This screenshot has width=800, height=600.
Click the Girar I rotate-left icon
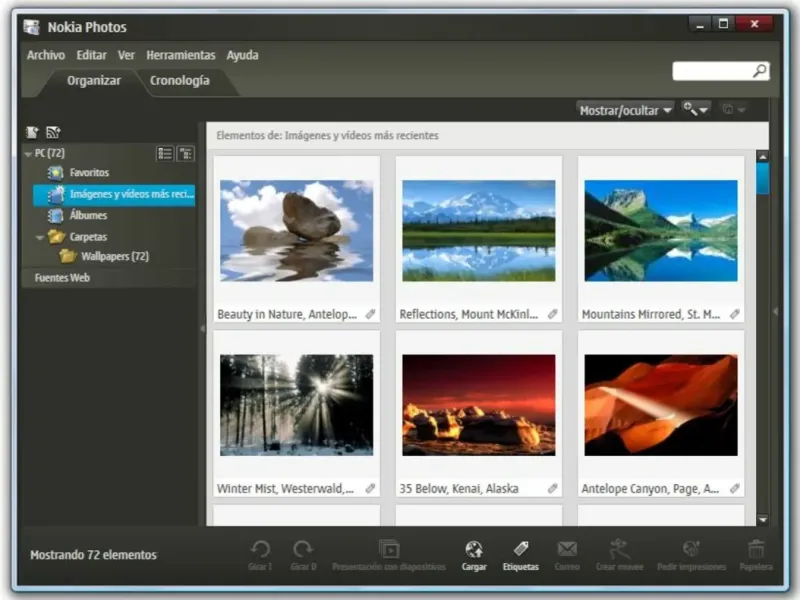tap(260, 549)
